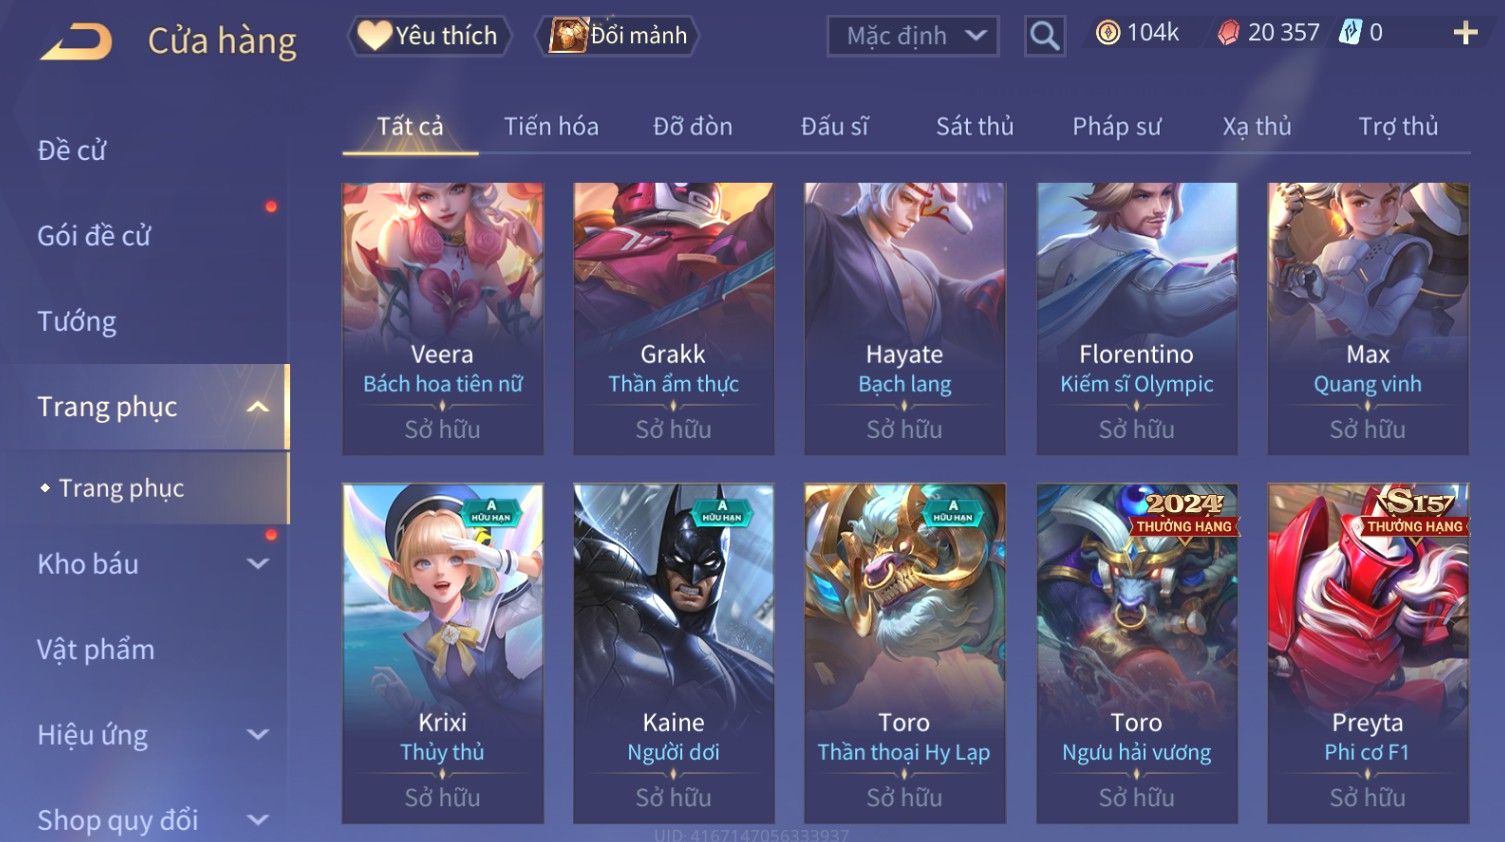Click the golden back arrow icon
Screen dimensions: 1505x842
point(76,42)
